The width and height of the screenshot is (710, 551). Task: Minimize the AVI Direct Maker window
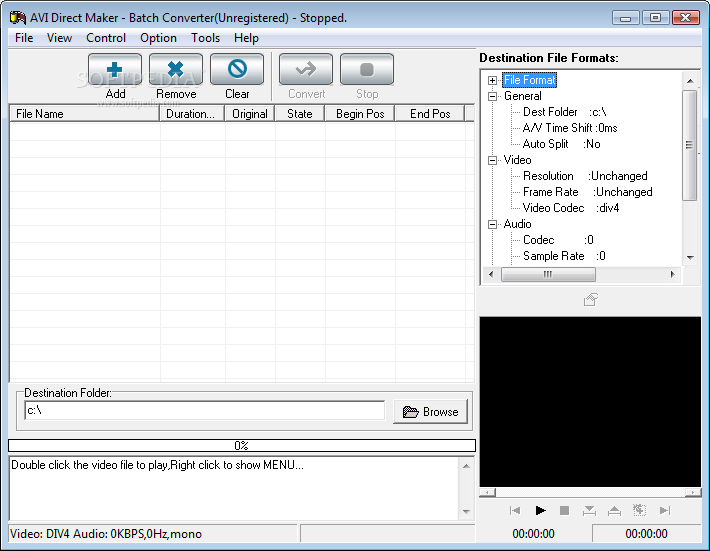click(x=625, y=18)
